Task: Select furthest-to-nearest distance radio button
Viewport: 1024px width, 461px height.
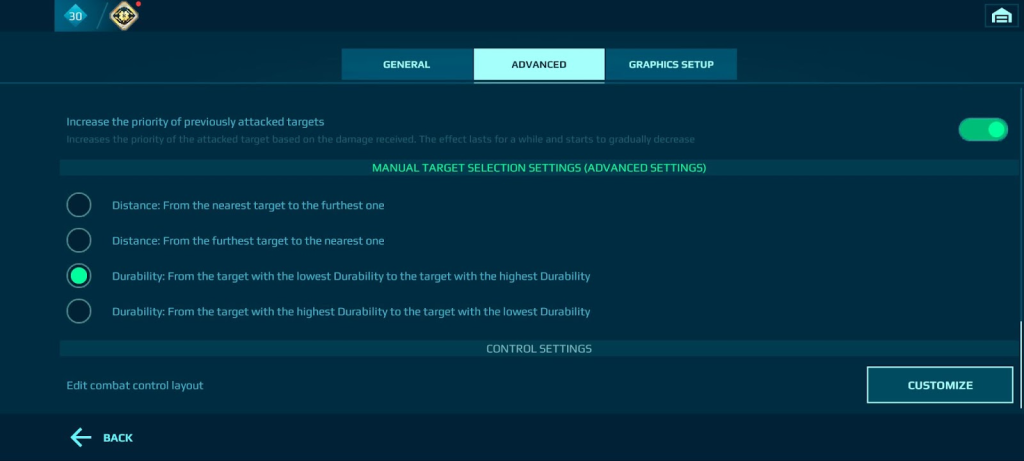Action: (x=79, y=240)
